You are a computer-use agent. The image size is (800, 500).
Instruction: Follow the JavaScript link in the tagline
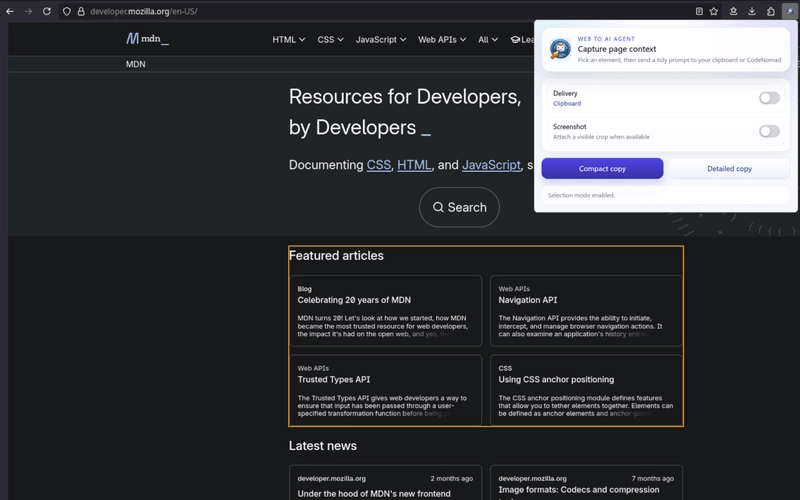(x=491, y=165)
